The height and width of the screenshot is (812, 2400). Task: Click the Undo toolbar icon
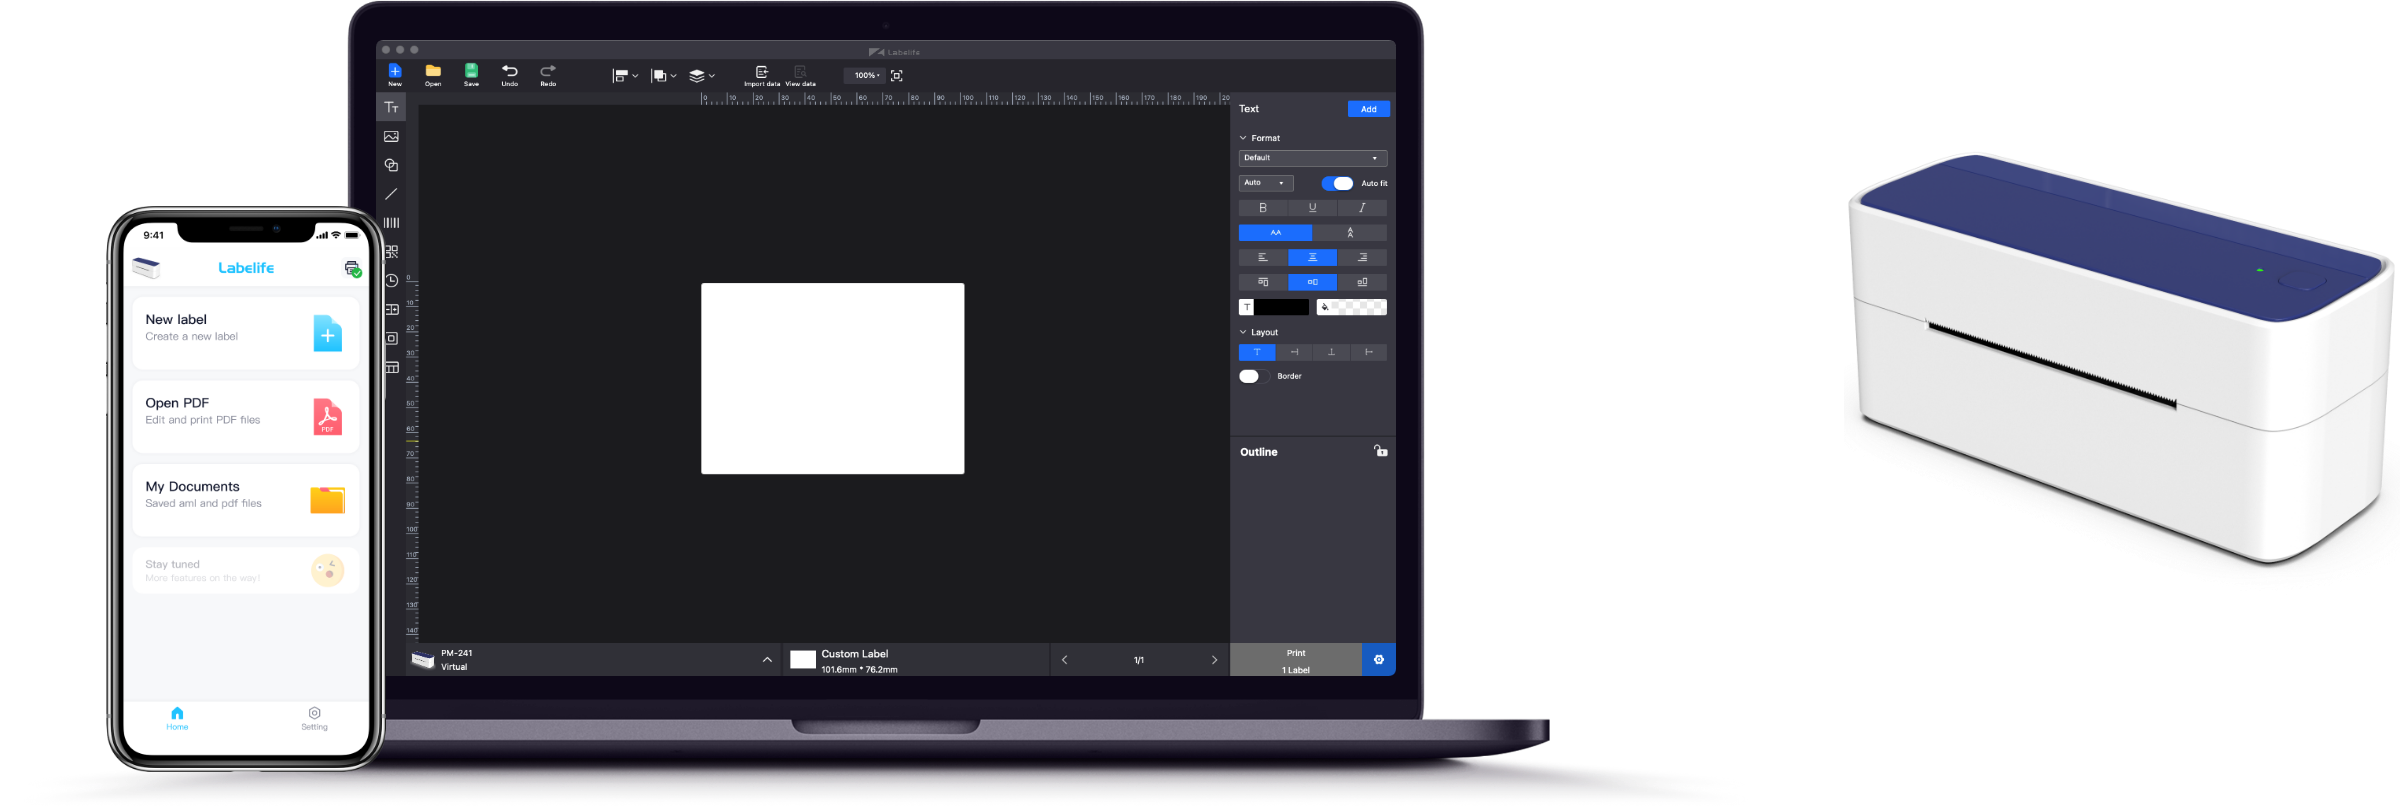point(509,74)
